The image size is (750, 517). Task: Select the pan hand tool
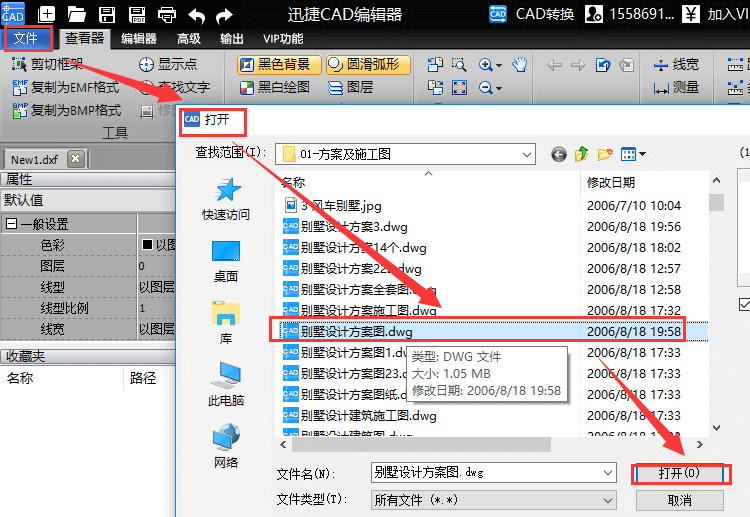coord(519,64)
